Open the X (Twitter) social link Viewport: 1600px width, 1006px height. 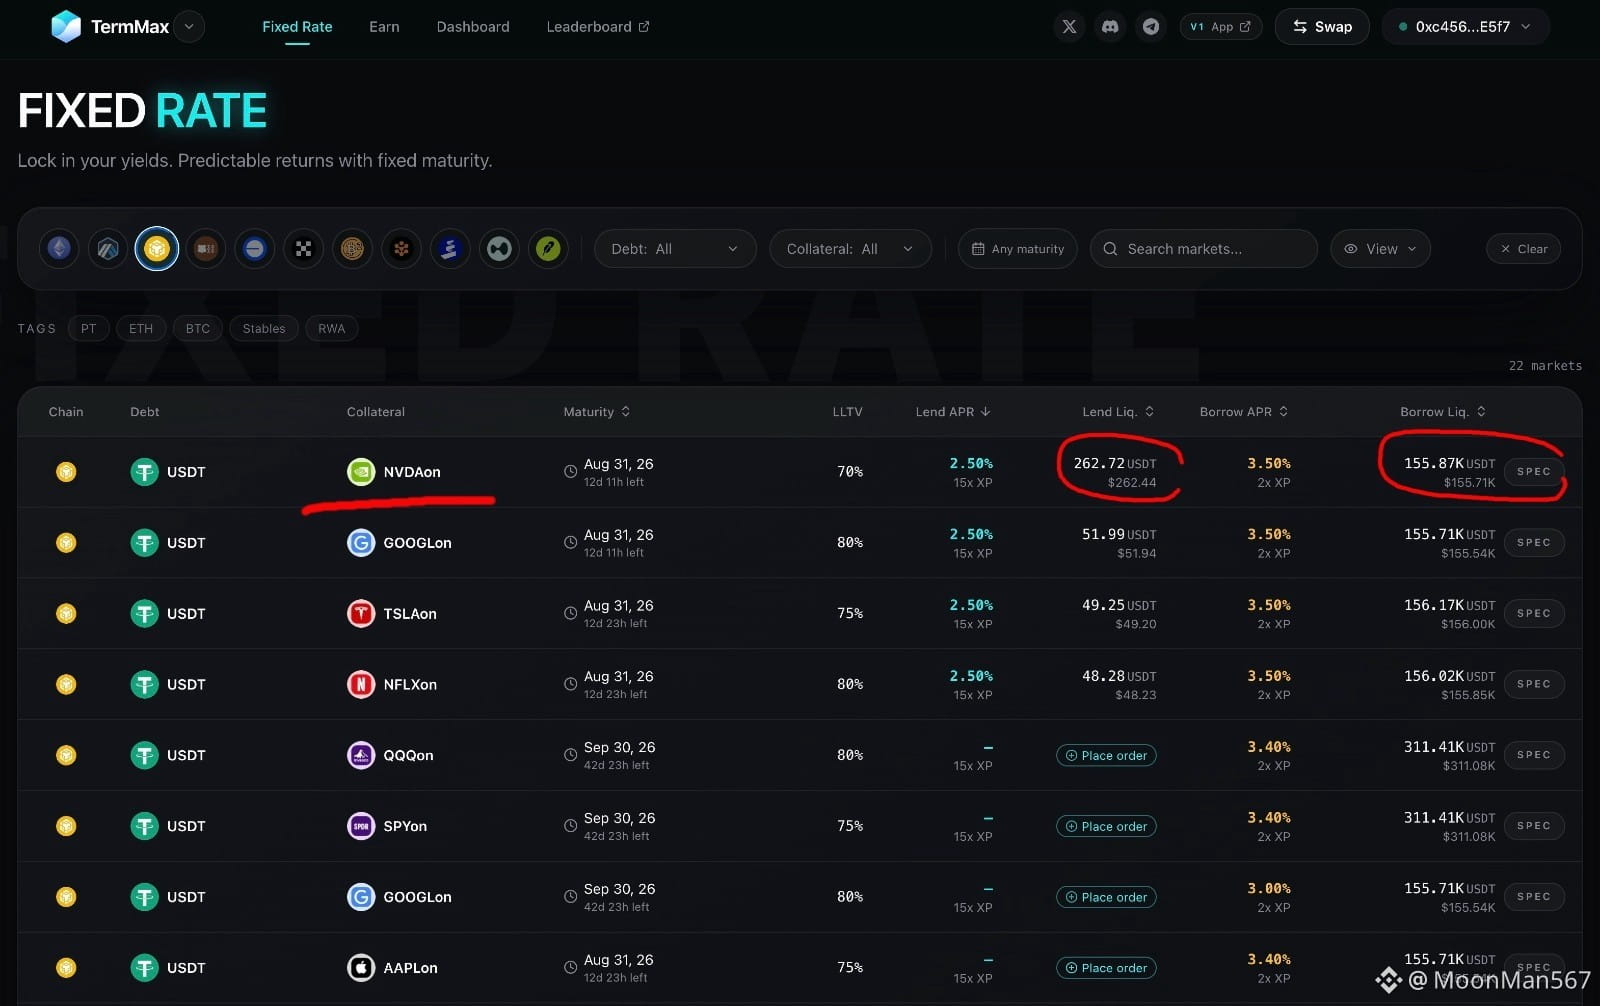tap(1069, 27)
